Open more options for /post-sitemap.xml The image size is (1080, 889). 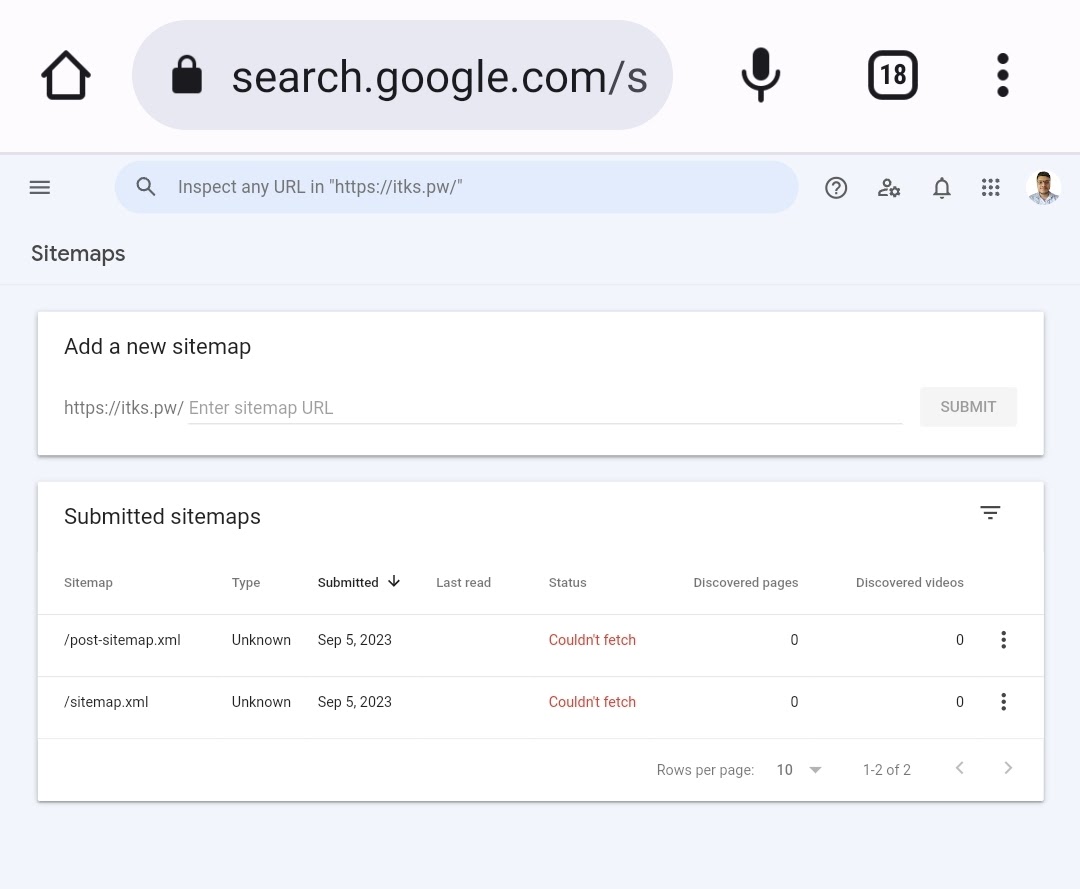point(1003,640)
